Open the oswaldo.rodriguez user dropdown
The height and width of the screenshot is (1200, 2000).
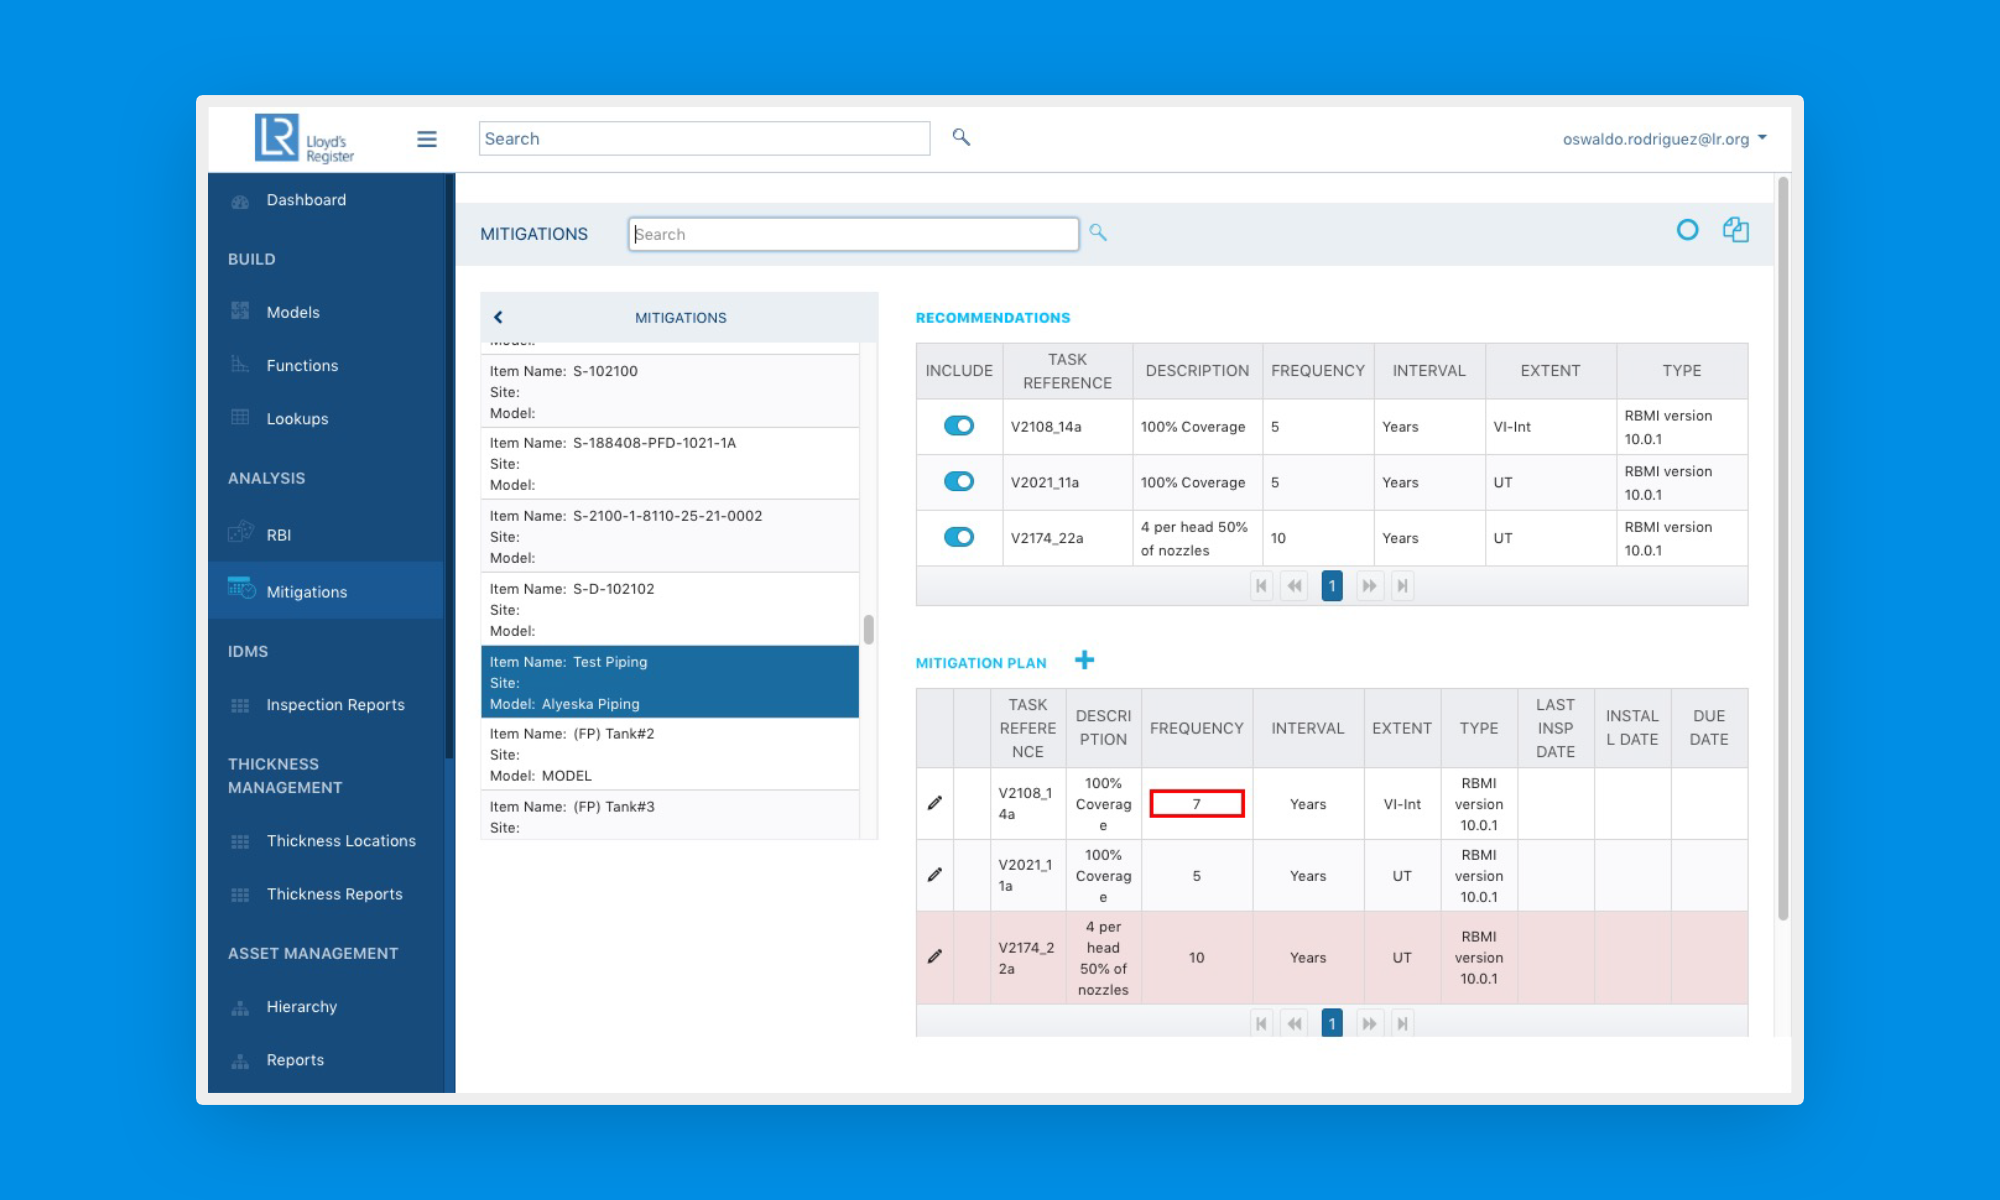[1665, 139]
